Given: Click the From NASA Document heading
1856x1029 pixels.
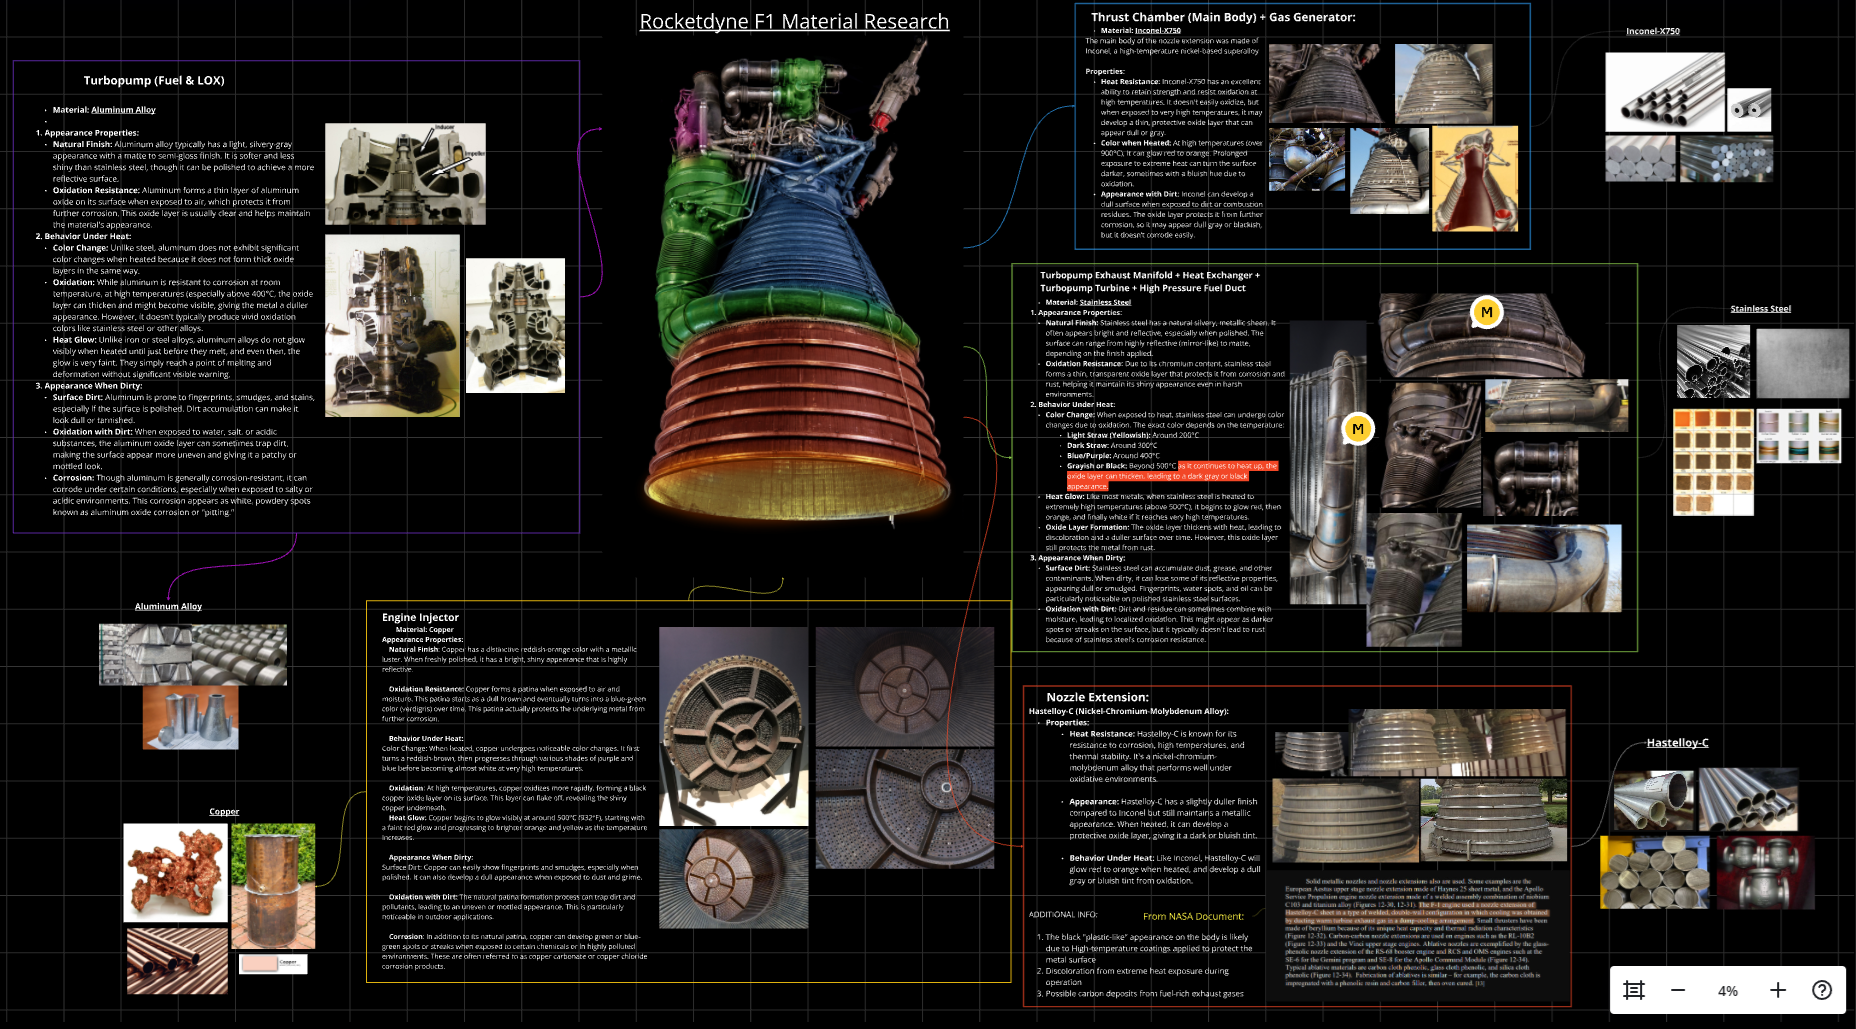Looking at the screenshot, I should (1193, 916).
